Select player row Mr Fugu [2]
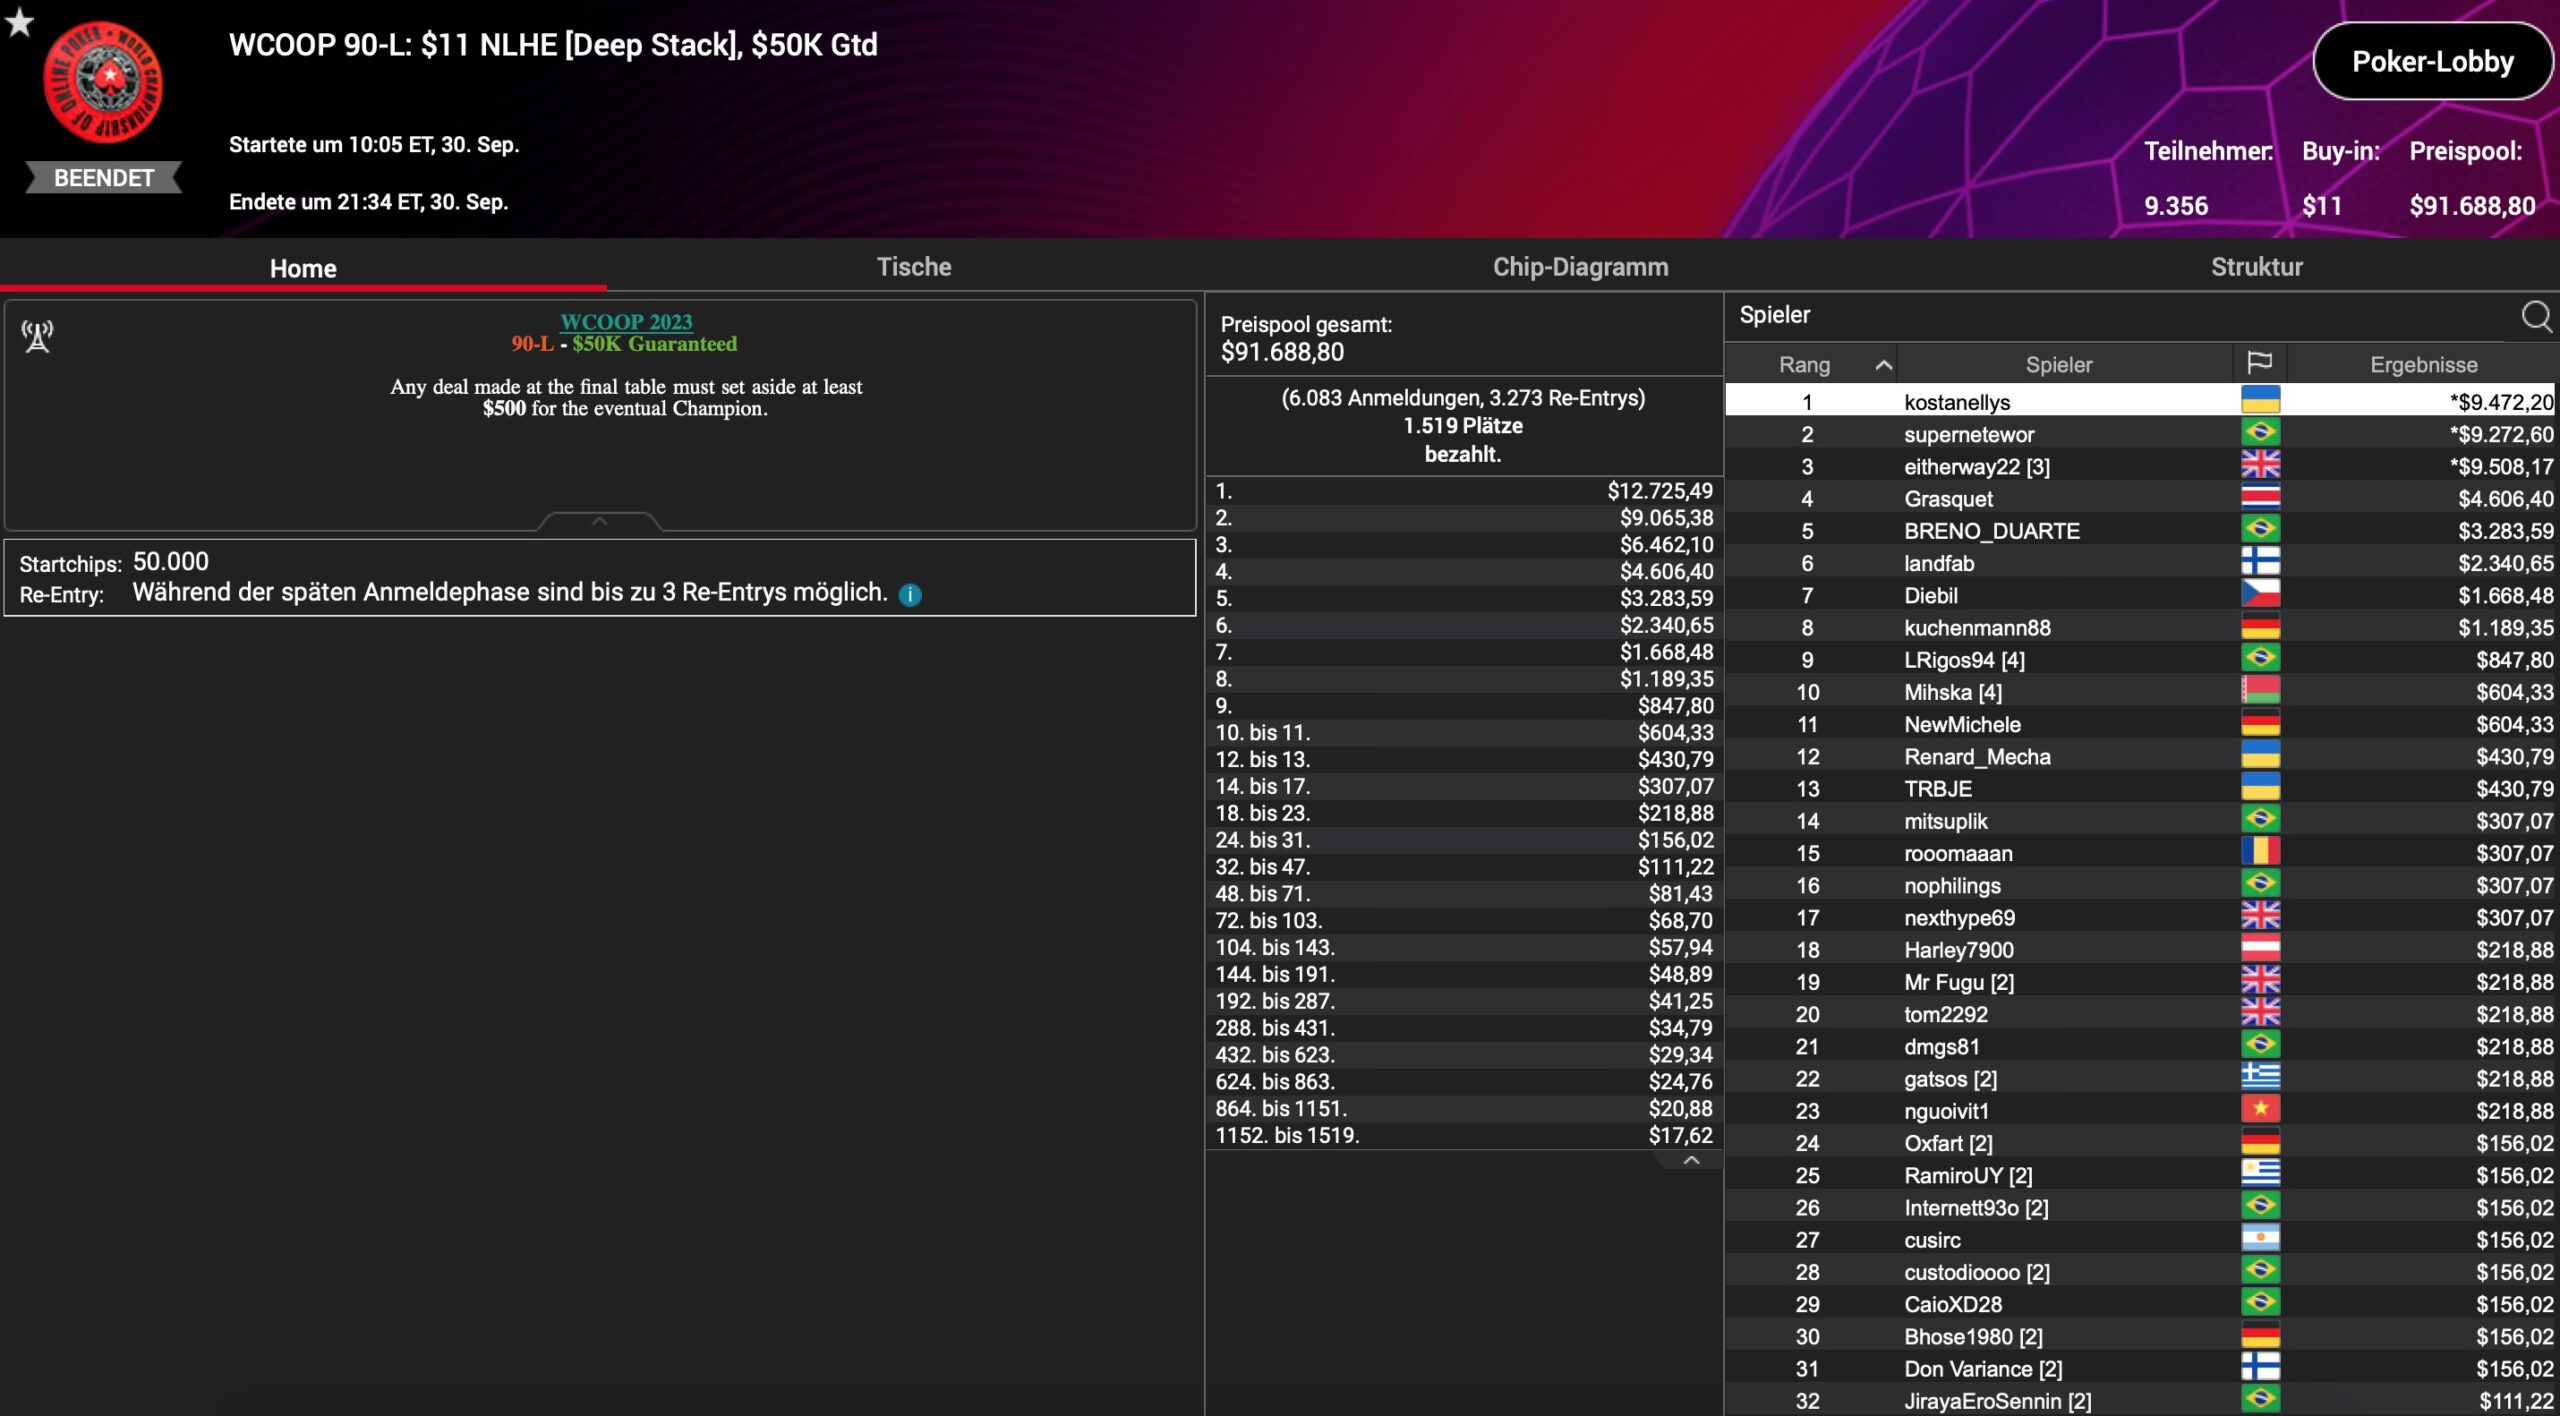The width and height of the screenshot is (2560, 1416). click(x=2140, y=981)
